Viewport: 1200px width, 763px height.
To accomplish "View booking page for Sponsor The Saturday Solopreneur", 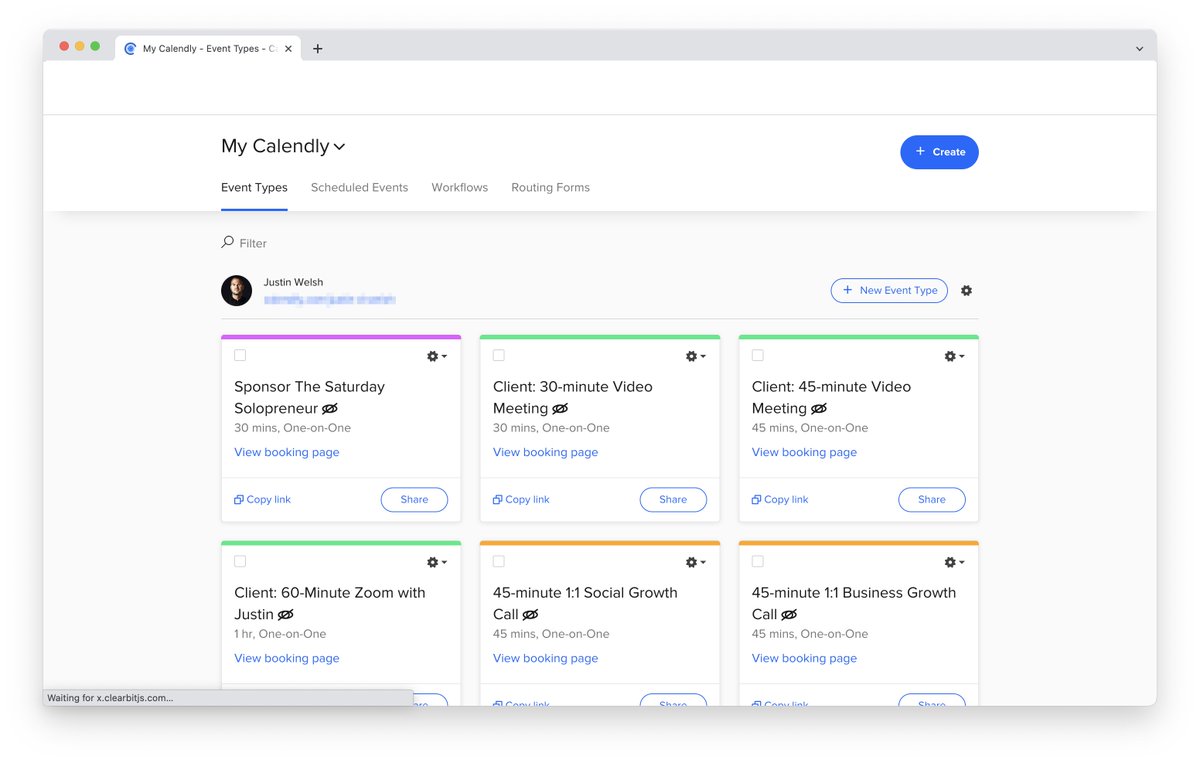I will [x=287, y=452].
